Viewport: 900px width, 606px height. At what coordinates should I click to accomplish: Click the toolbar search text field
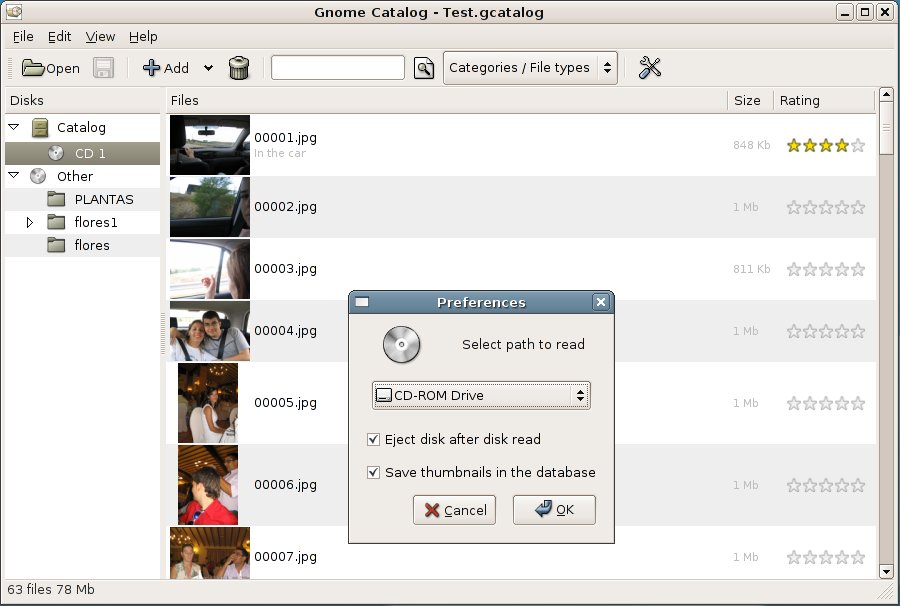pos(337,68)
